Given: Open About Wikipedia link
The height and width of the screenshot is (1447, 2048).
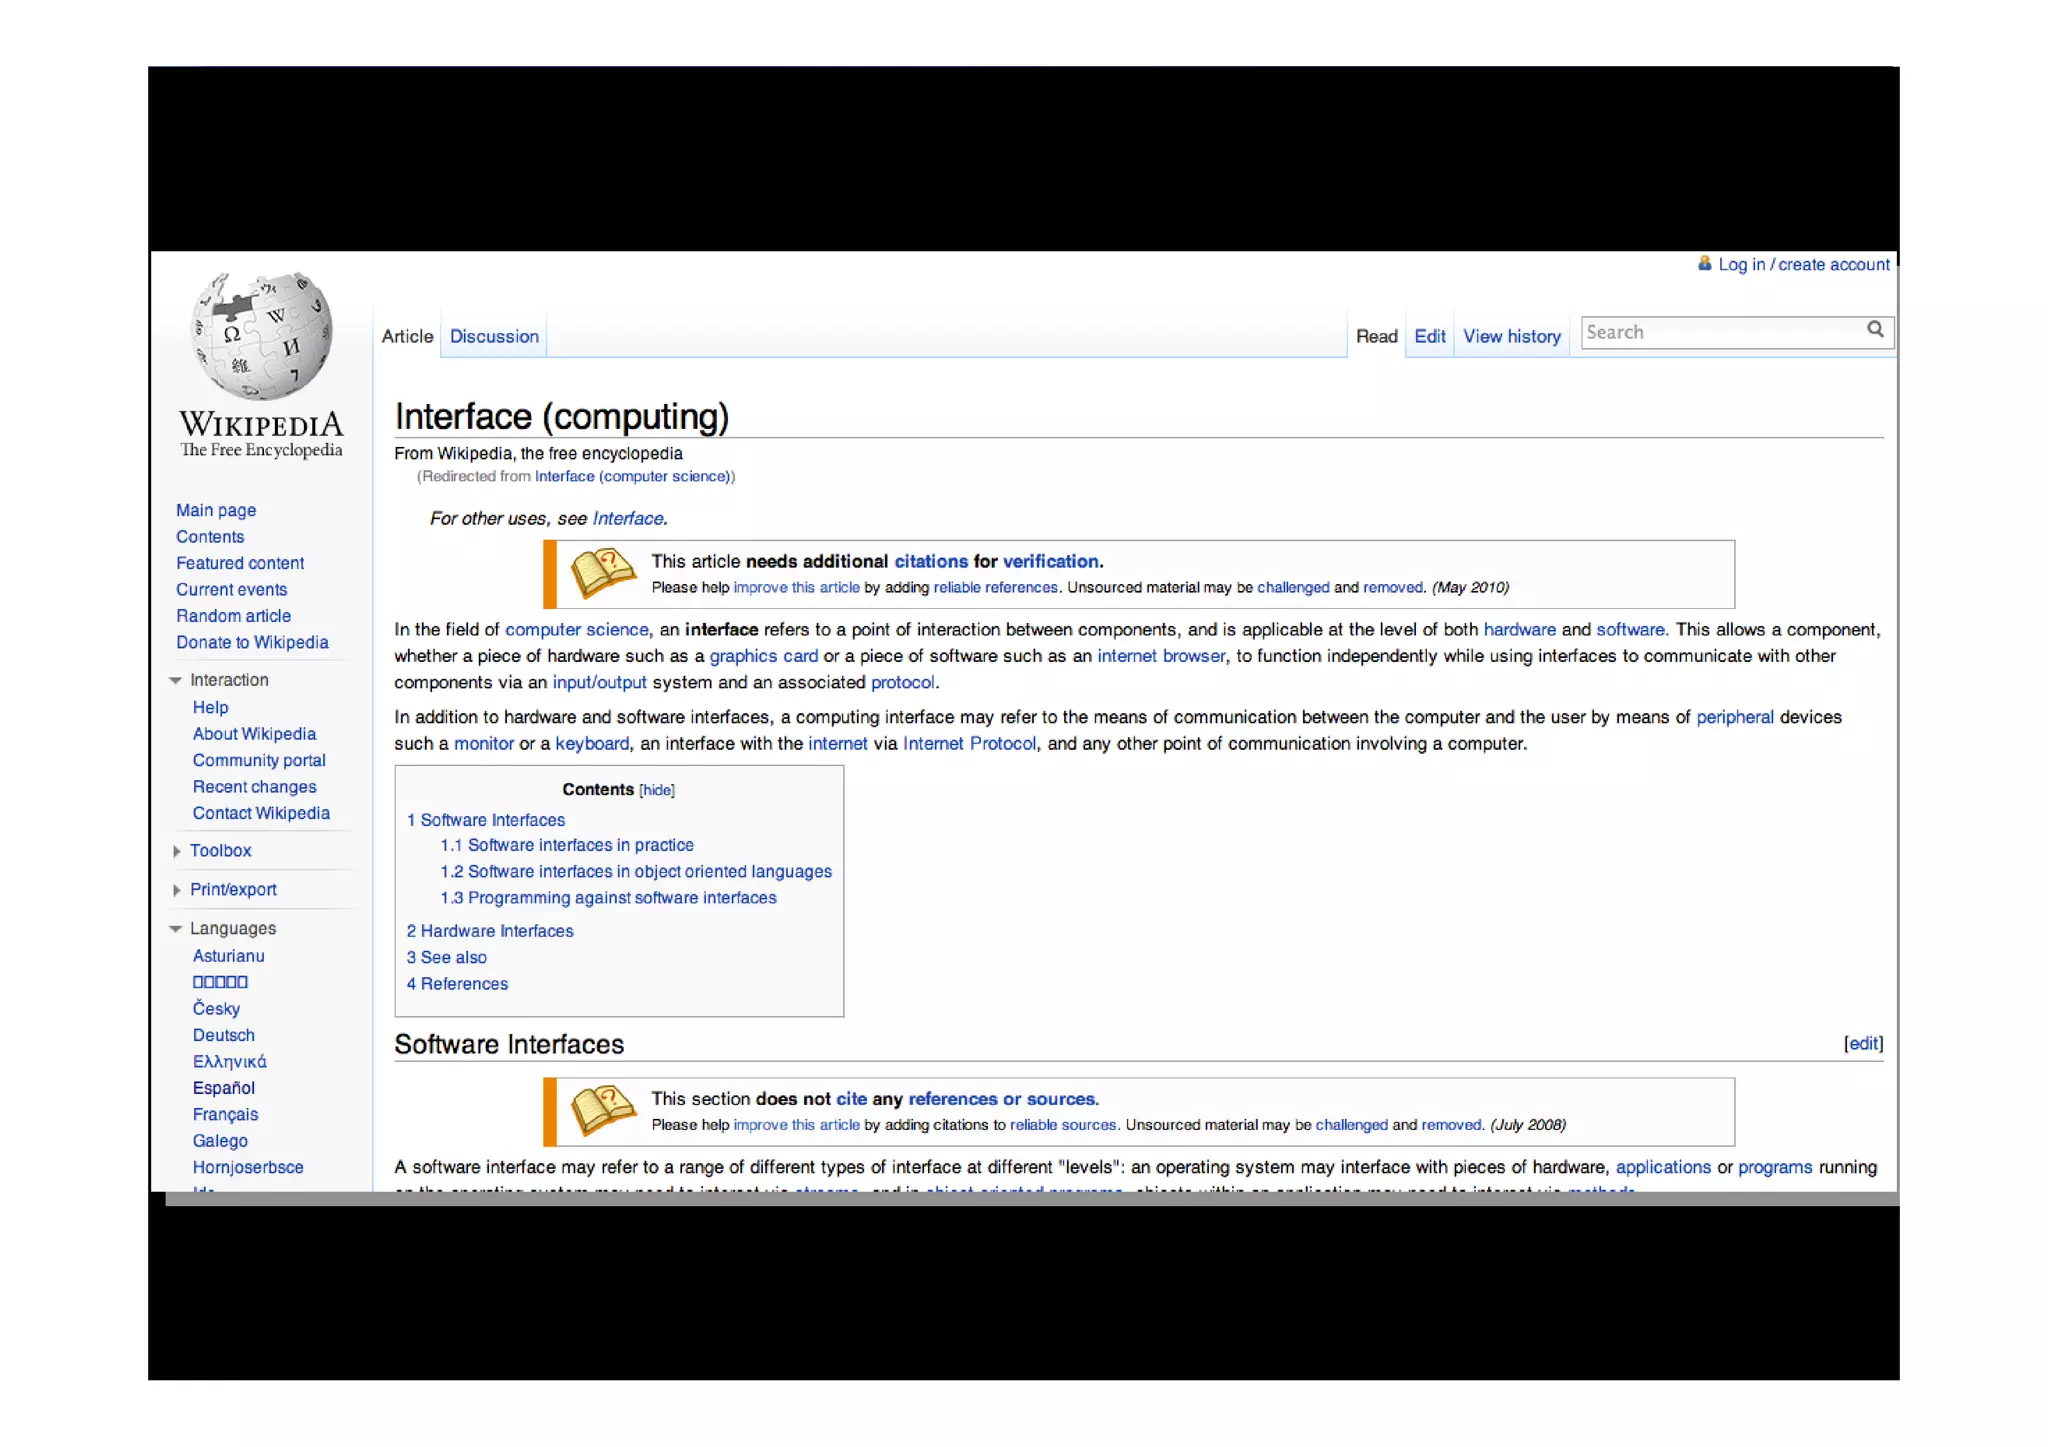Looking at the screenshot, I should coord(254,734).
